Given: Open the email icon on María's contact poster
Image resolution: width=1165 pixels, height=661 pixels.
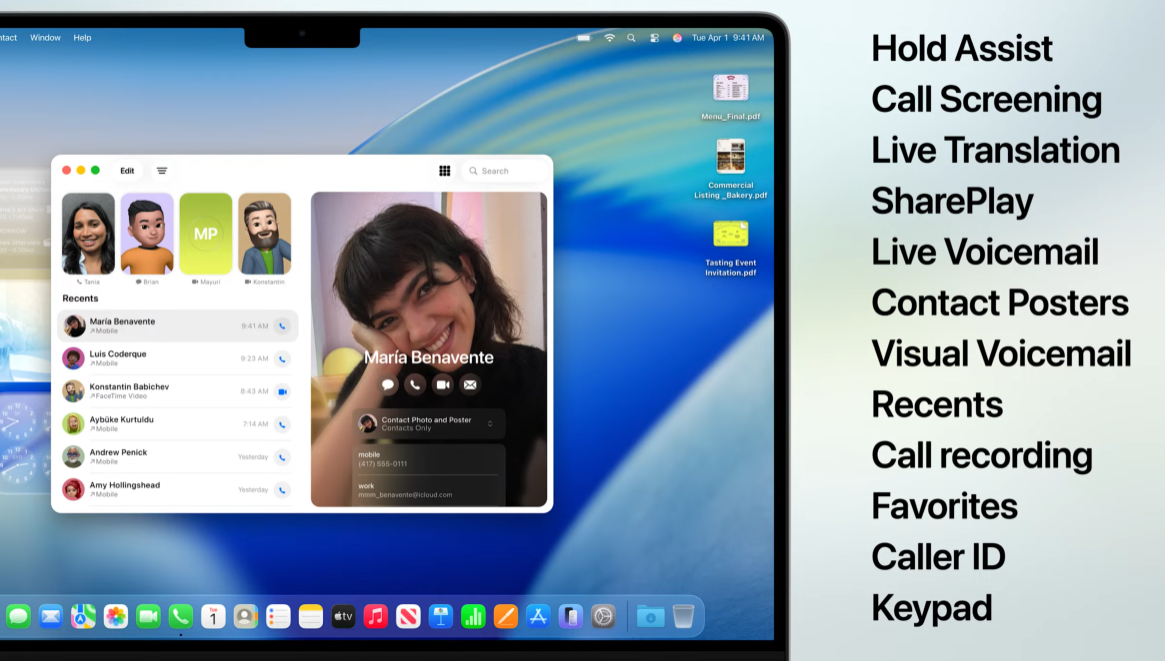Looking at the screenshot, I should (x=469, y=385).
